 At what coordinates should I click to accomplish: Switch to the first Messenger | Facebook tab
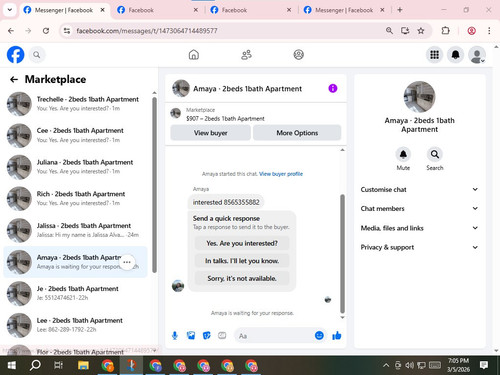[64, 10]
